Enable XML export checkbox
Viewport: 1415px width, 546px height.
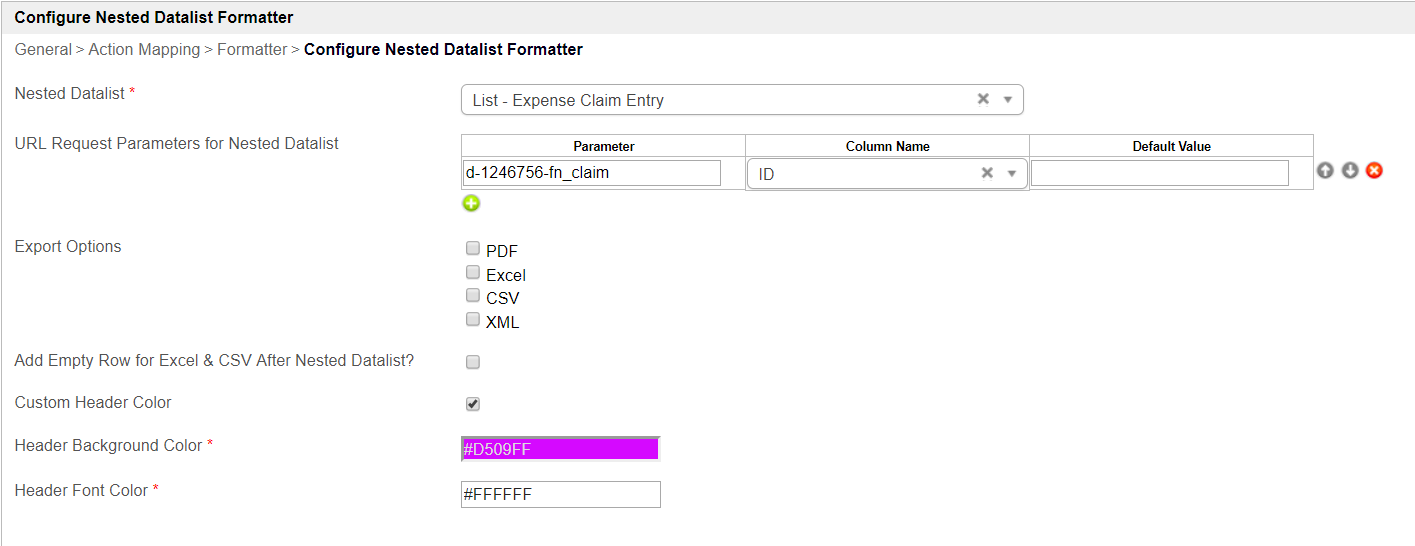coord(473,320)
